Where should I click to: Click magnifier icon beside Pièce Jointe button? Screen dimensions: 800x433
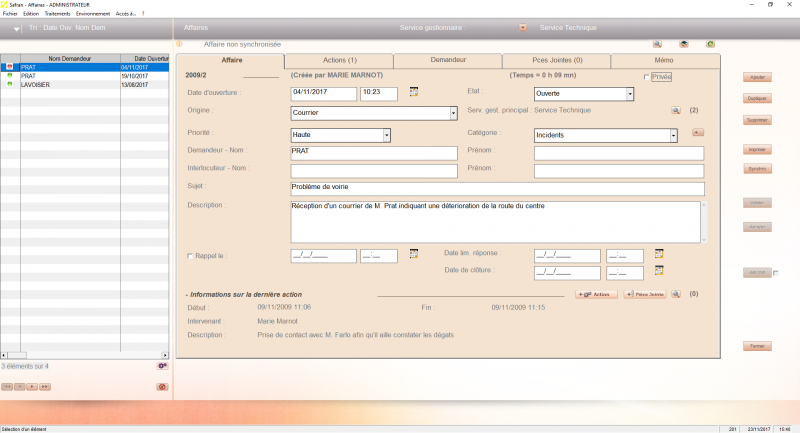coord(676,294)
